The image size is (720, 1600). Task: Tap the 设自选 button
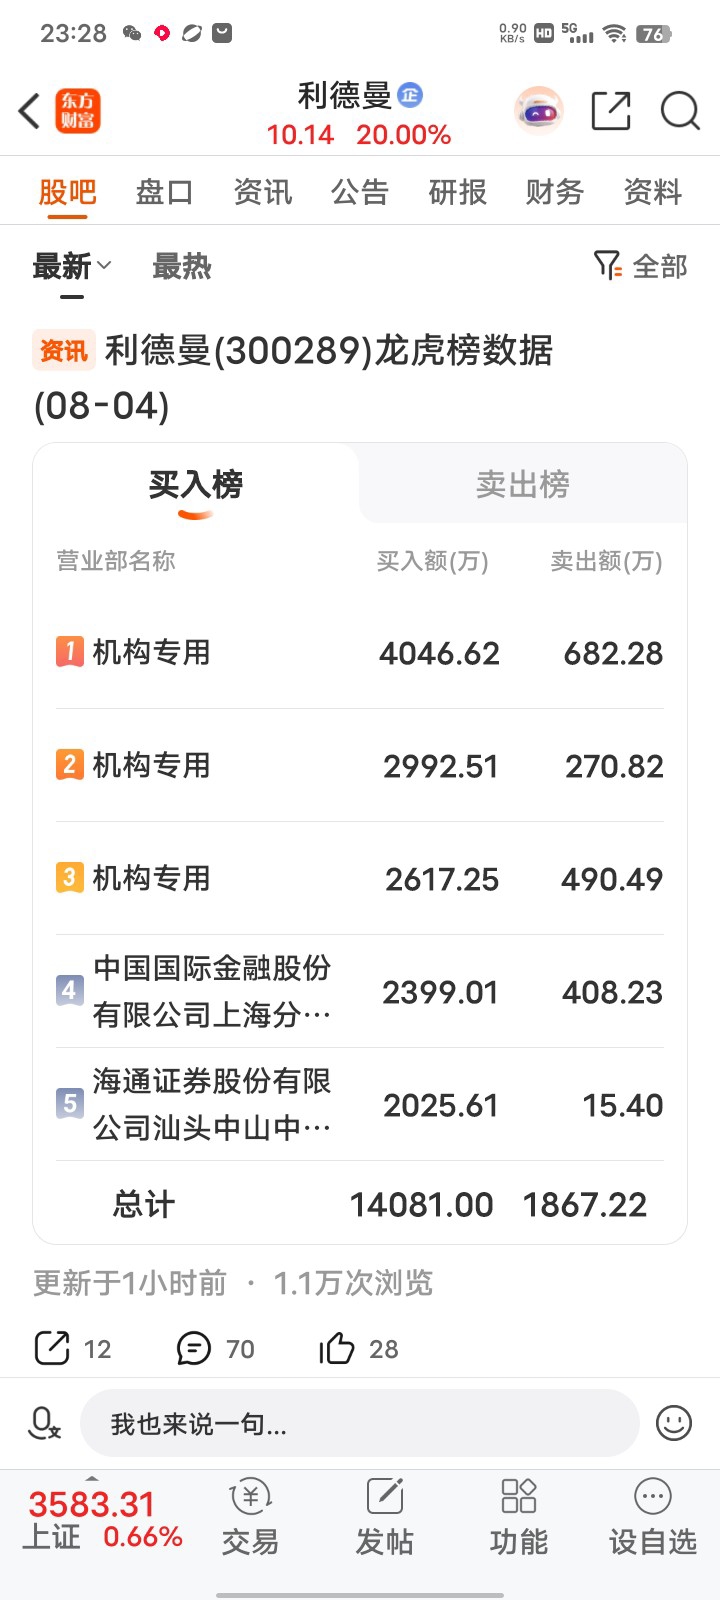[653, 1517]
